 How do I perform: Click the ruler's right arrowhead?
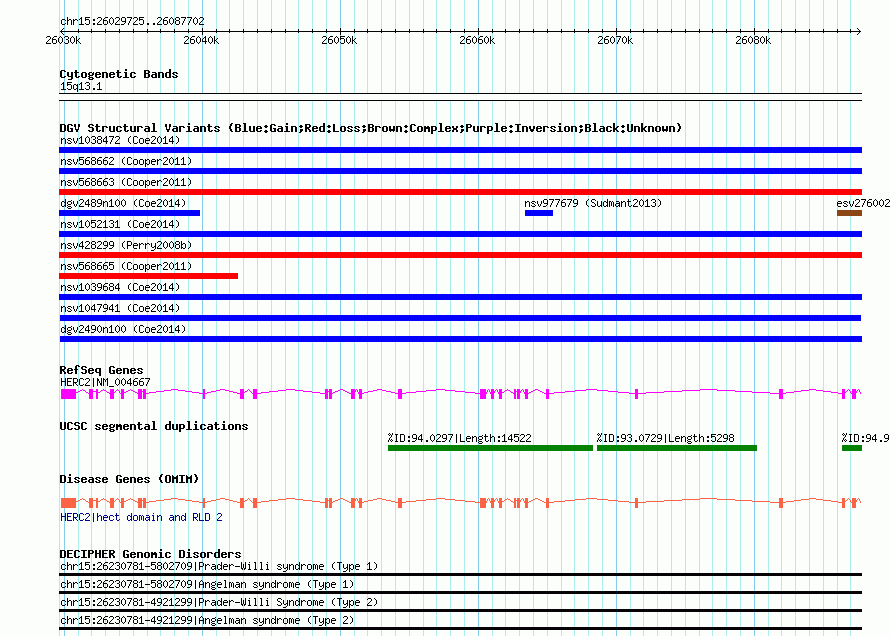858,31
